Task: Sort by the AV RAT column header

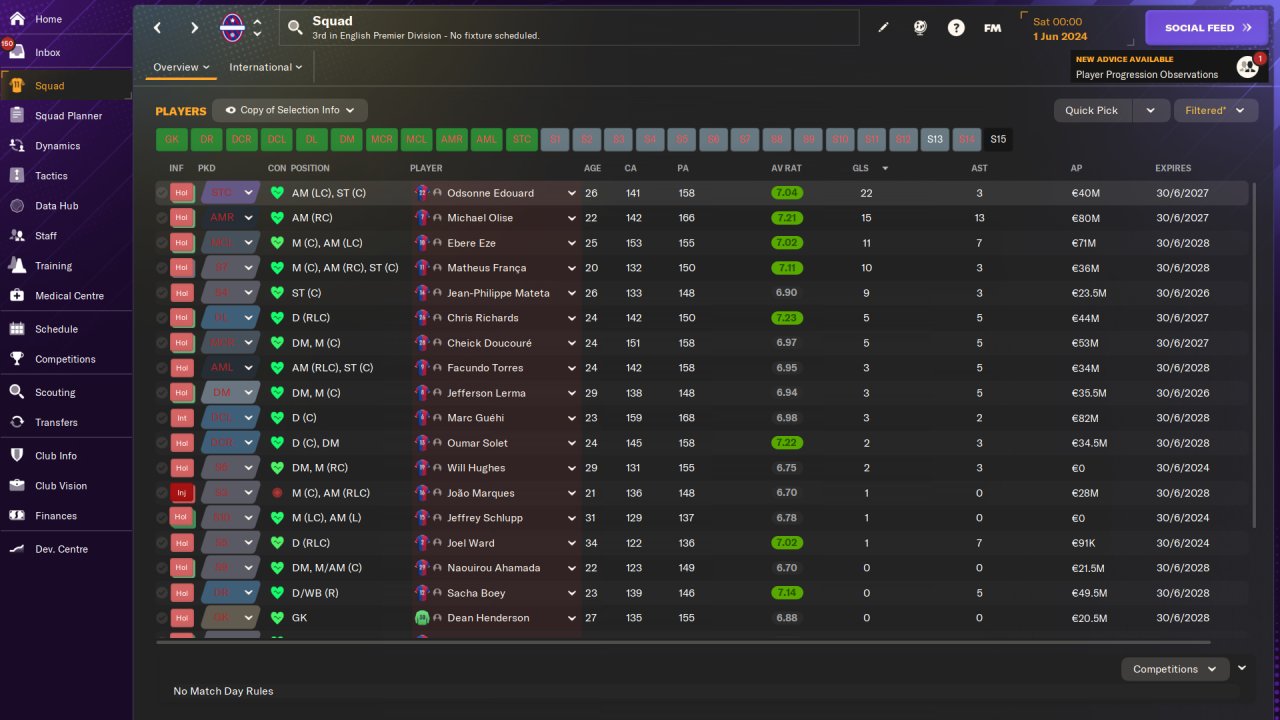Action: [x=786, y=168]
